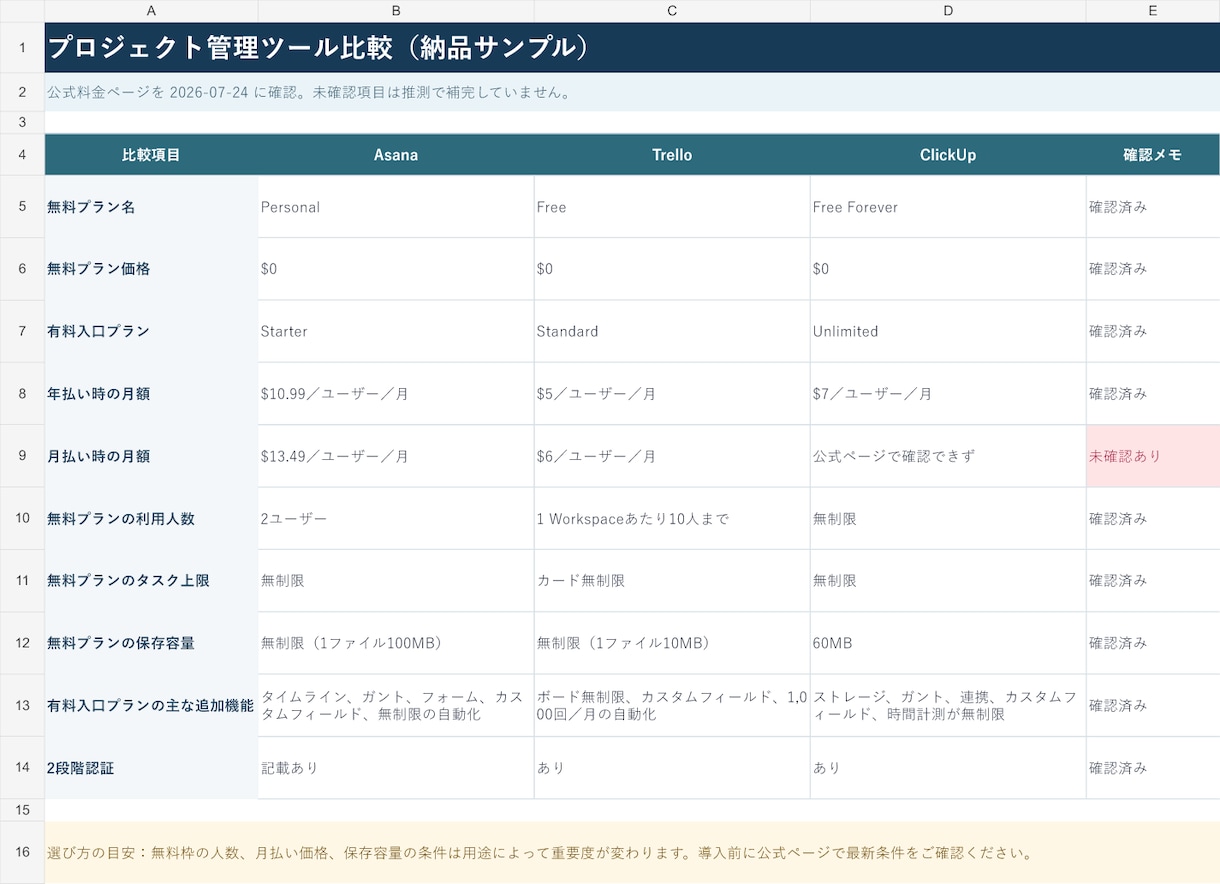Select the 60MB cell
The height and width of the screenshot is (884, 1220).
click(948, 643)
